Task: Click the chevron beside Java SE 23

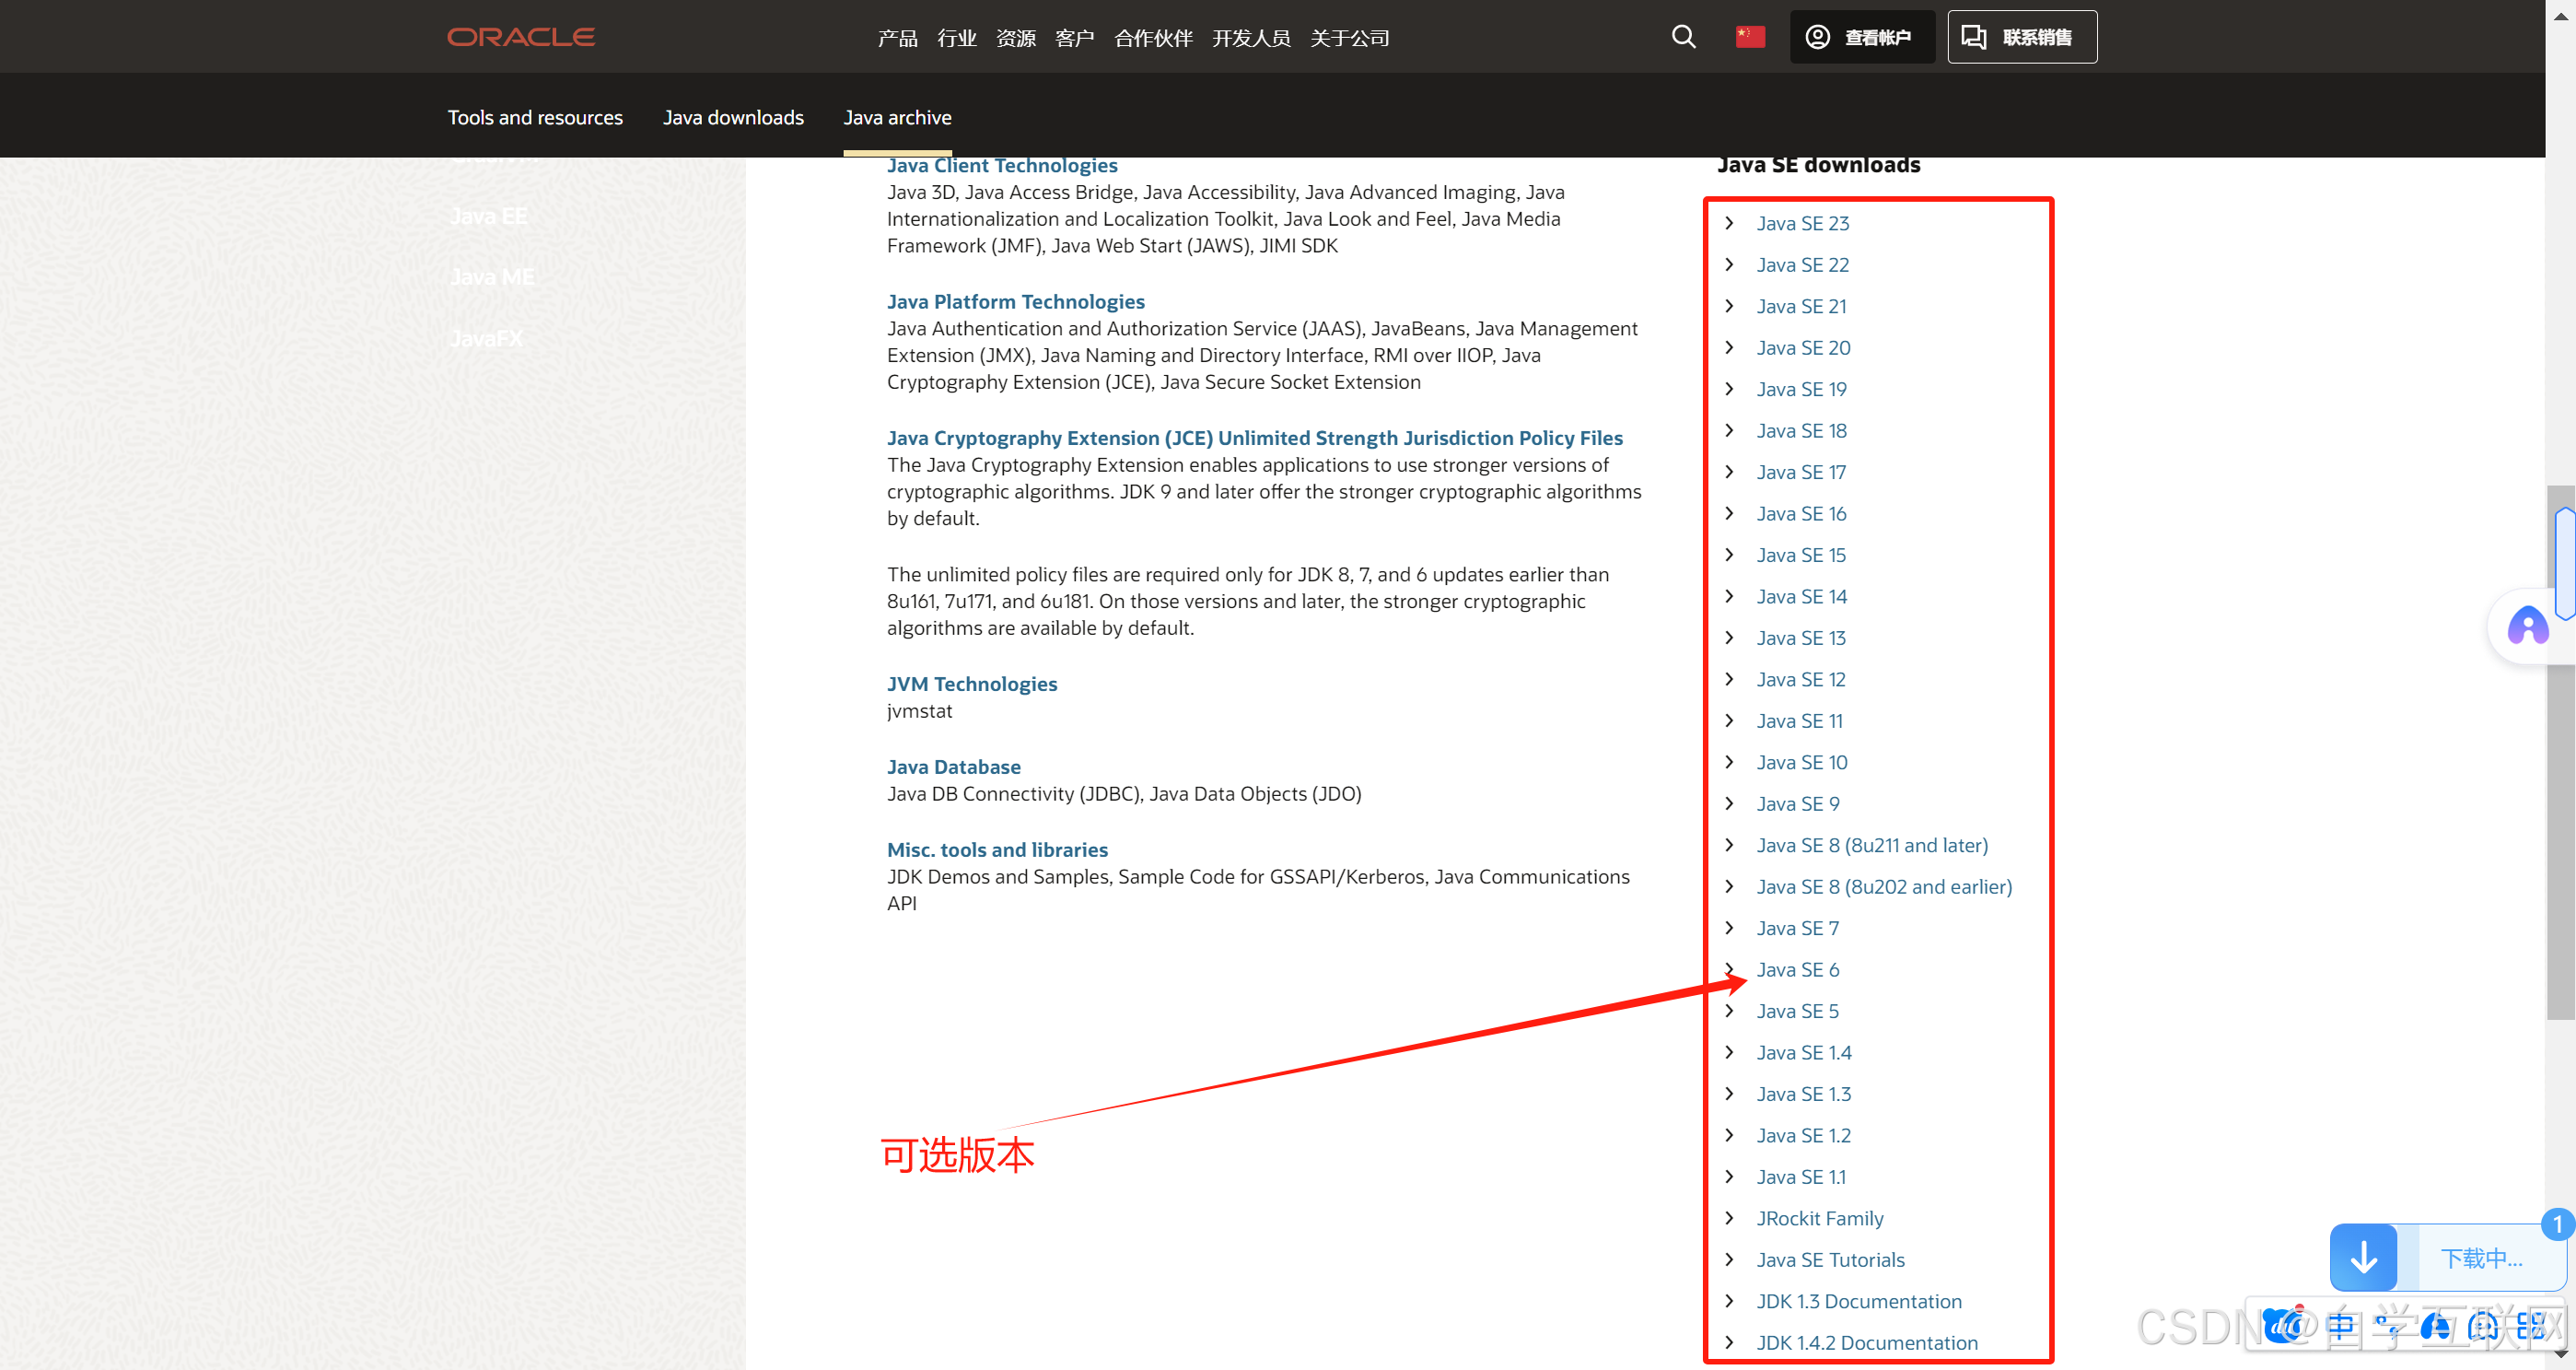Action: pyautogui.click(x=1729, y=223)
